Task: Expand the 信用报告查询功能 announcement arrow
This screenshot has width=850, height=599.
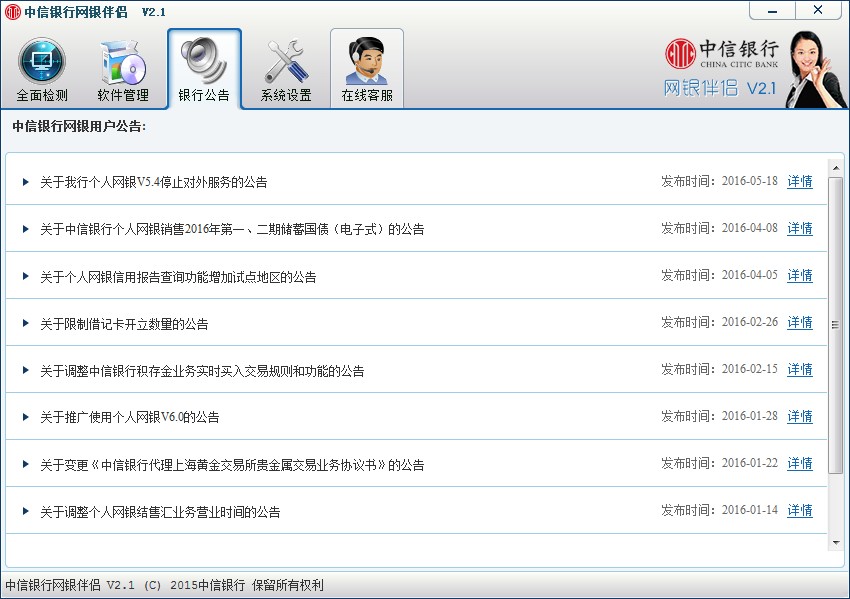Action: (25, 276)
